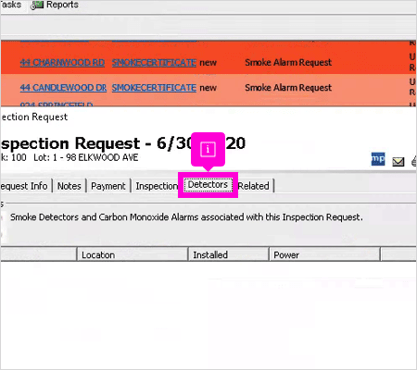This screenshot has width=417, height=370.
Task: Sort by the Location column header
Action: [133, 255]
